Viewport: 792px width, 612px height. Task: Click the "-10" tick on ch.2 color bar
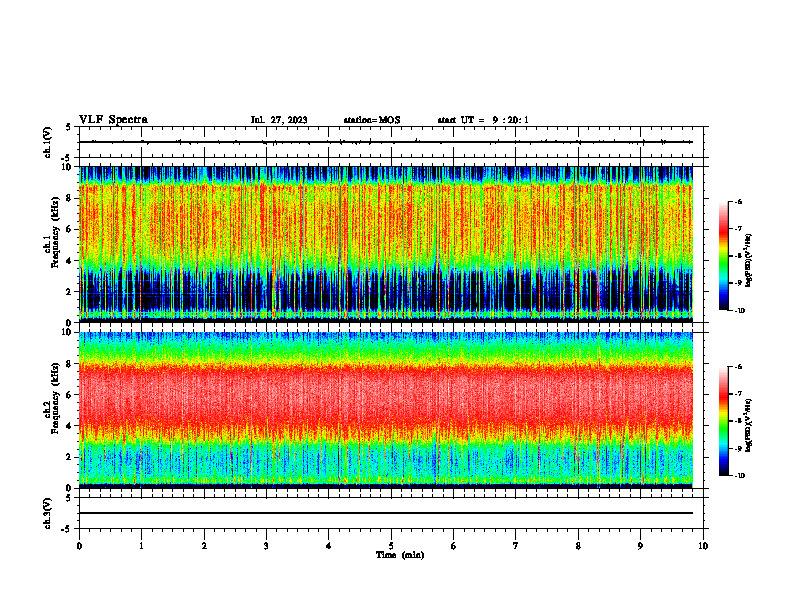pos(740,476)
